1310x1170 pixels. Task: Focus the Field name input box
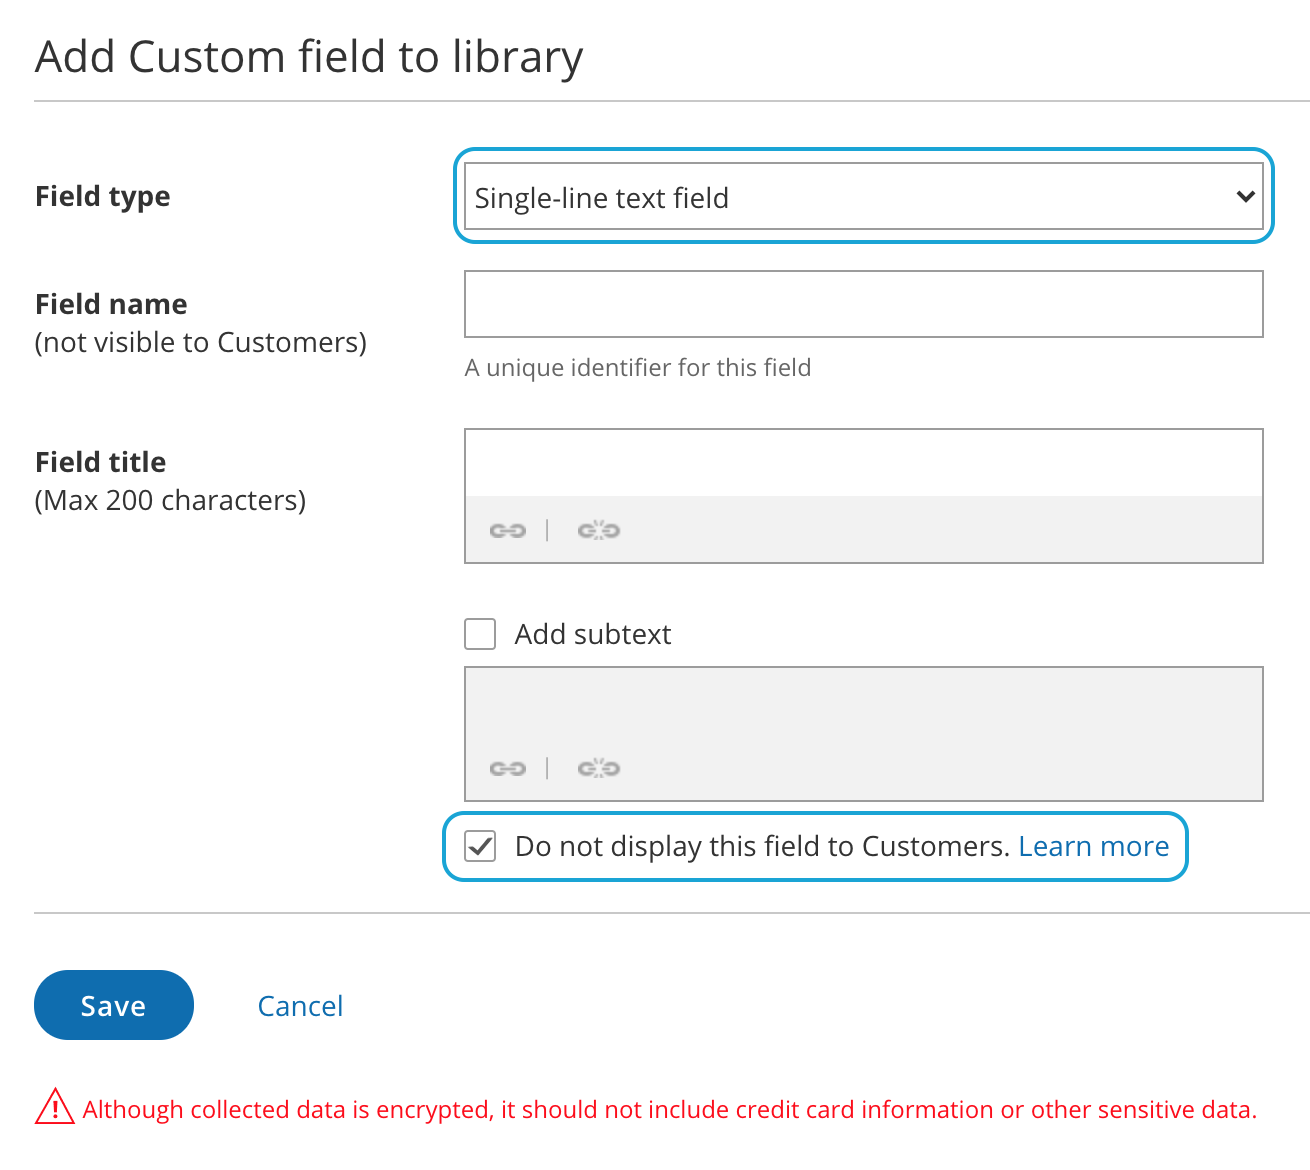click(x=863, y=304)
